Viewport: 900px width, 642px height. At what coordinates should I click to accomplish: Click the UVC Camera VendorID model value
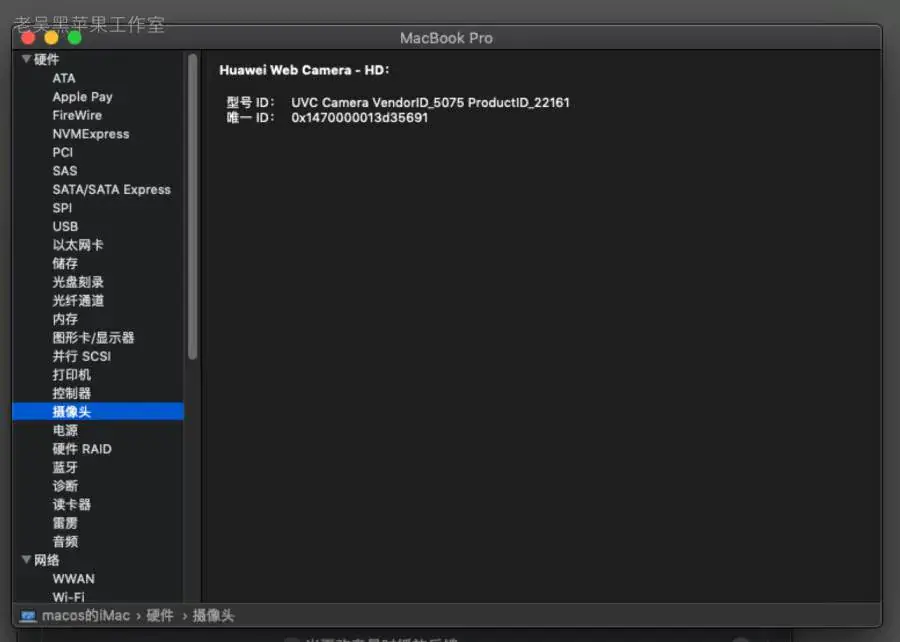[x=430, y=102]
